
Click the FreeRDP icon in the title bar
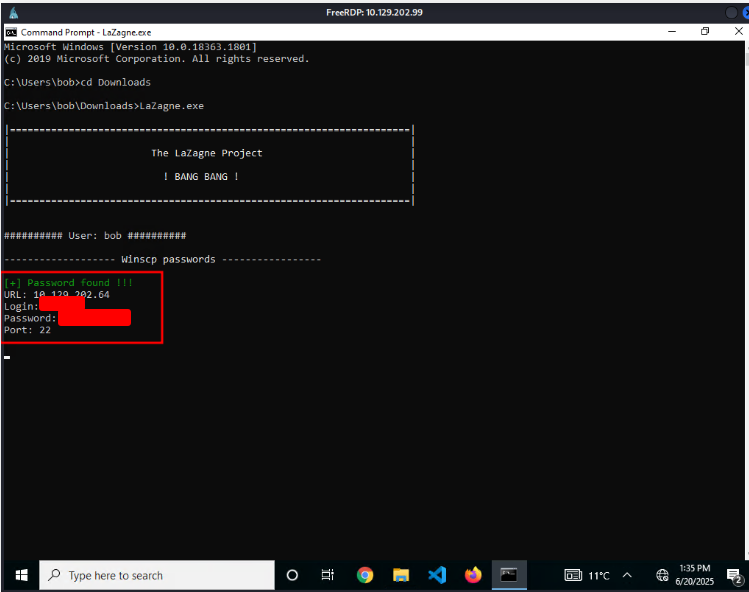(x=12, y=12)
